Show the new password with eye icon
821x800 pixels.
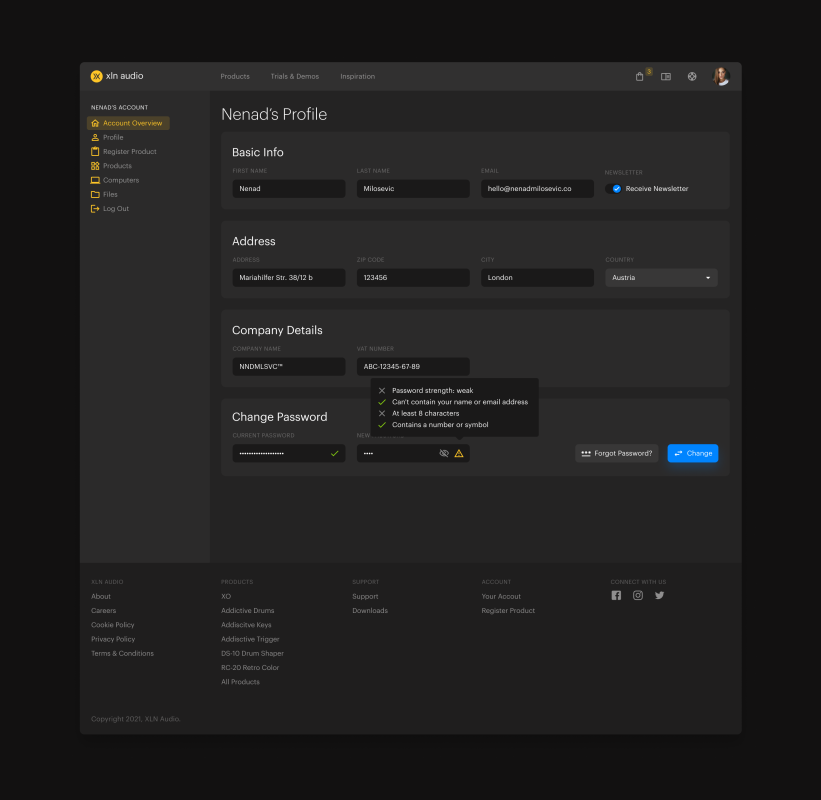pos(444,454)
